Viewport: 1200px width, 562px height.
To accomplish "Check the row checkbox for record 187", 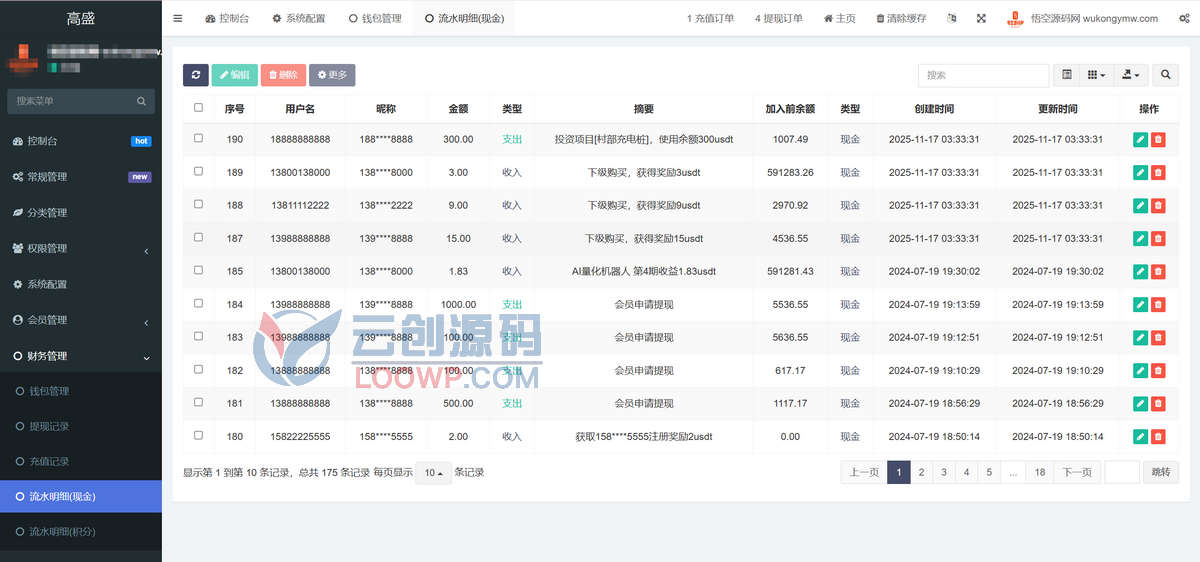I will click(198, 237).
